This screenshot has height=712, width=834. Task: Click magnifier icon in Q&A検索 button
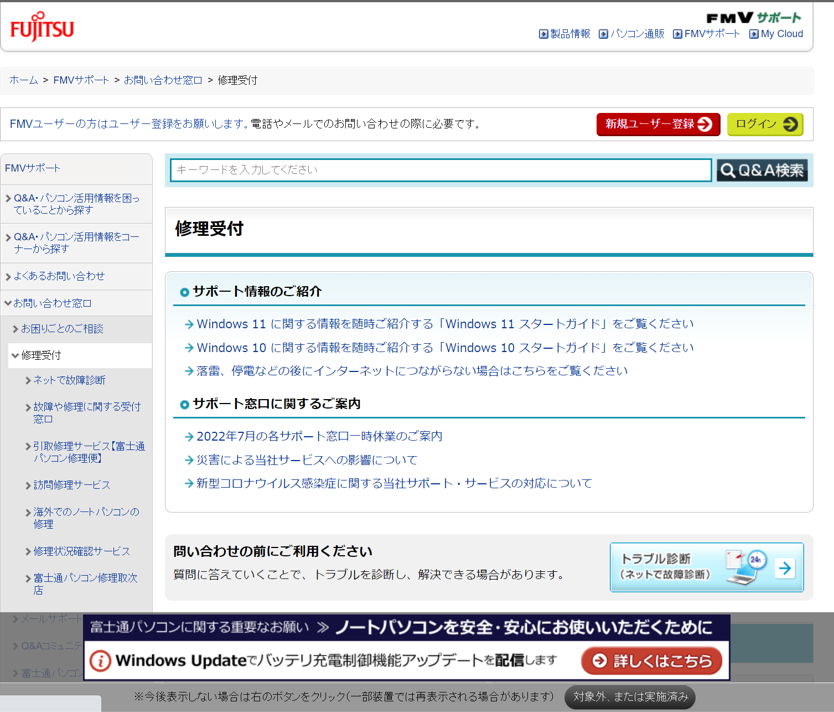tap(727, 171)
